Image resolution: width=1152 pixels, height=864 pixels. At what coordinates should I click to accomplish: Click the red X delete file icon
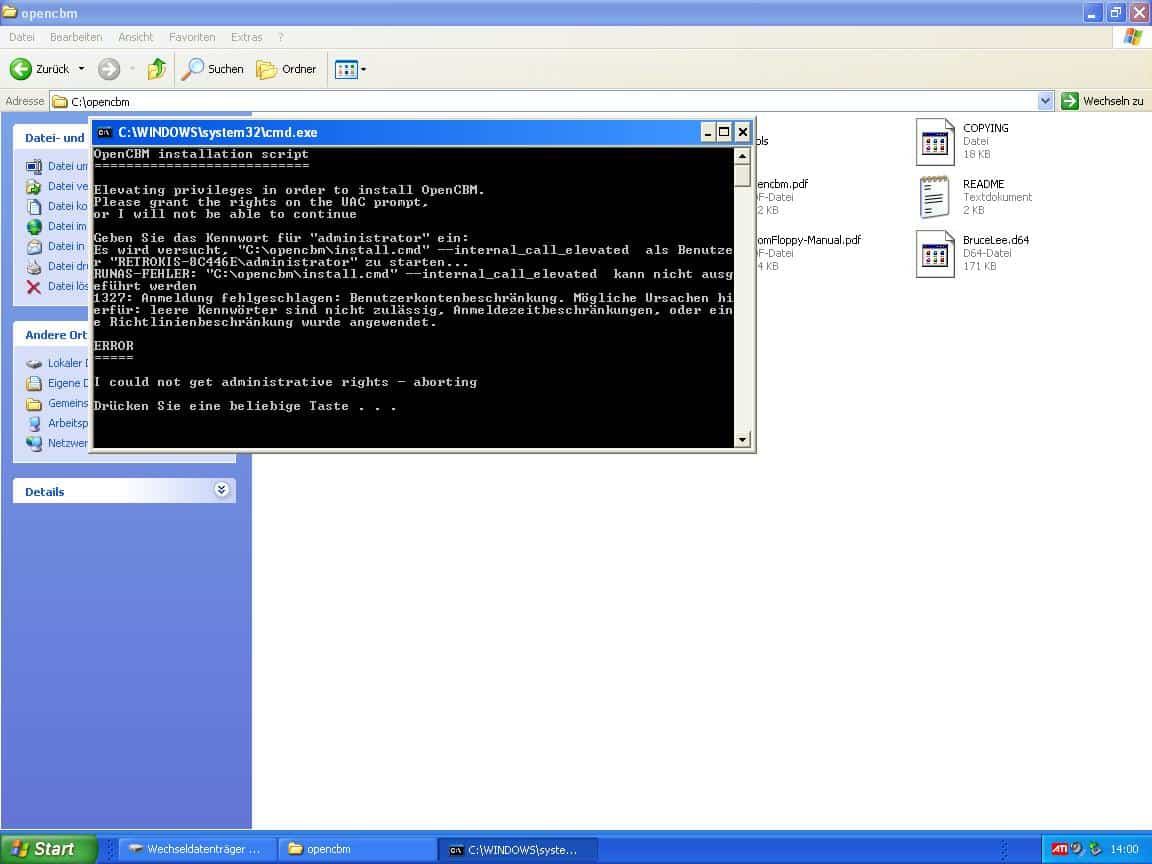[34, 287]
